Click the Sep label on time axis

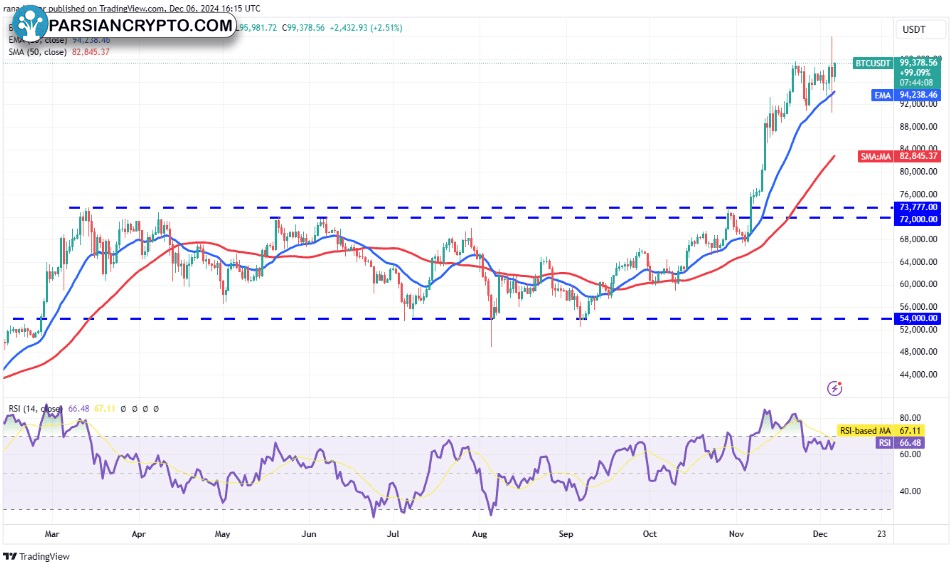pyautogui.click(x=566, y=534)
